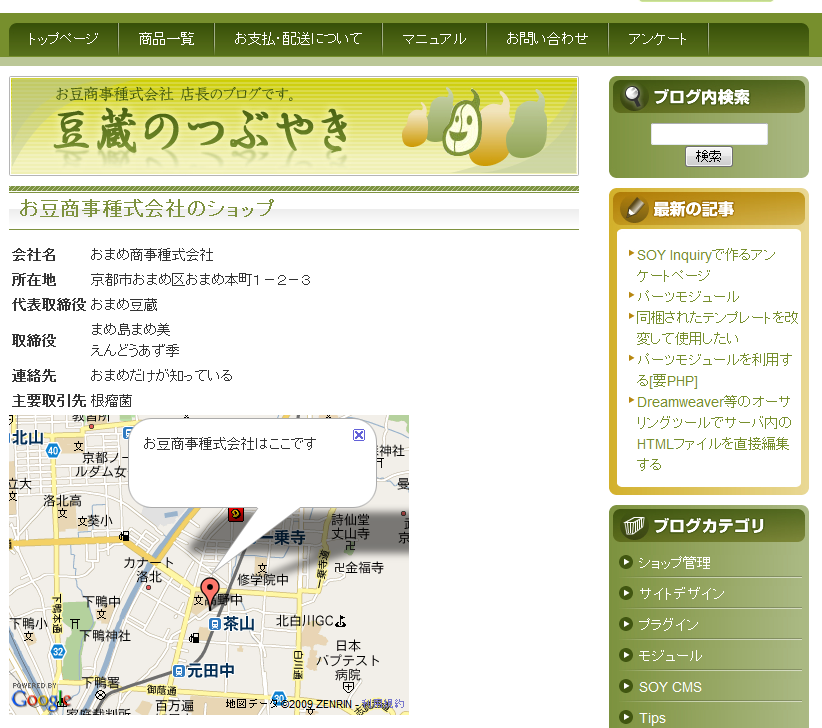This screenshot has height=728, width=822.
Task: Click the 下鴨神社 label on the map
Action: [x=106, y=636]
